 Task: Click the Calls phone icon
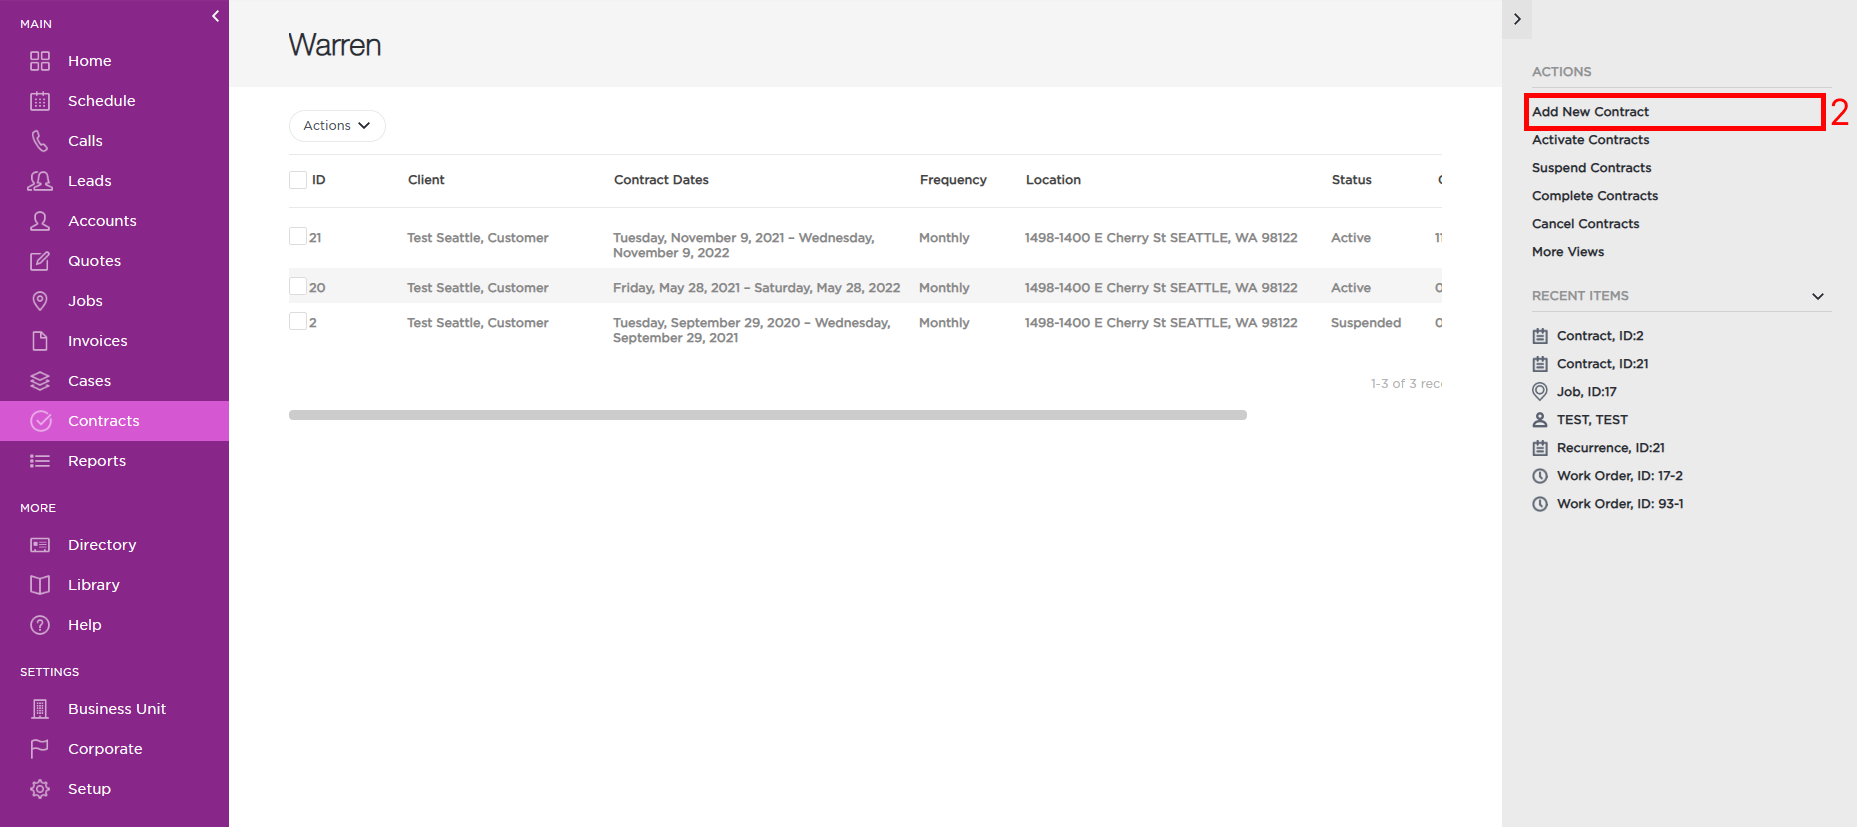coord(40,141)
